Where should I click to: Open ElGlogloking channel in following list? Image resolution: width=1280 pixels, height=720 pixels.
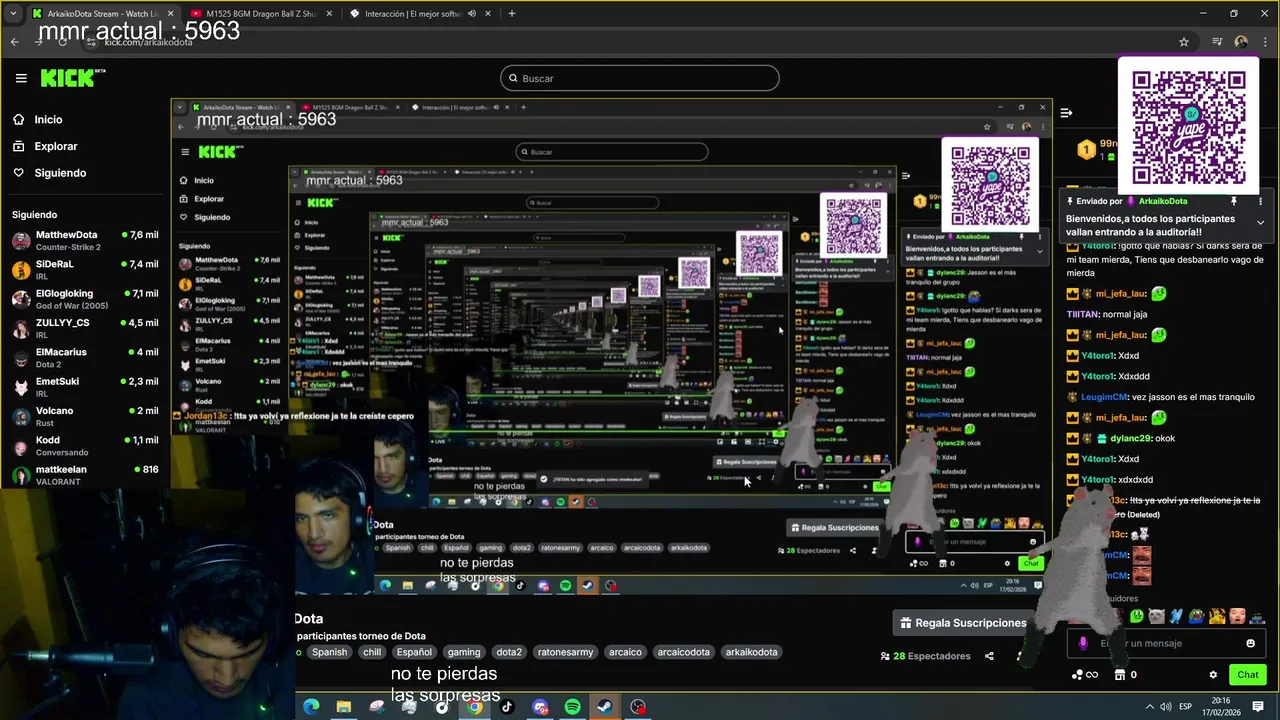coord(85,299)
